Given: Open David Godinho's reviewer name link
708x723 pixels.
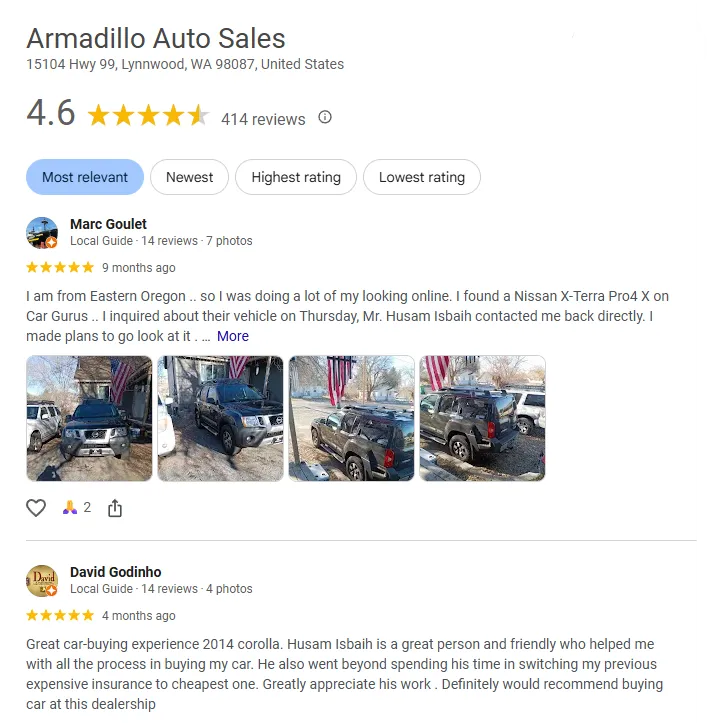Looking at the screenshot, I should (116, 572).
